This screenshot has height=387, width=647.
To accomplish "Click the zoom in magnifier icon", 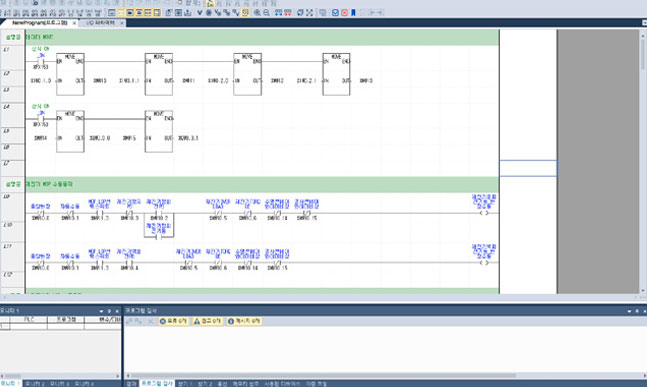I will point(257,13).
